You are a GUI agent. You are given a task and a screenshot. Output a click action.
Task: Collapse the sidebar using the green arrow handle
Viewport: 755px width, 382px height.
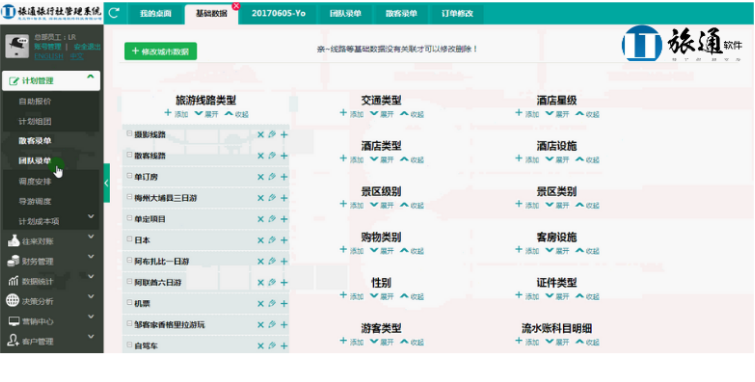pyautogui.click(x=106, y=183)
